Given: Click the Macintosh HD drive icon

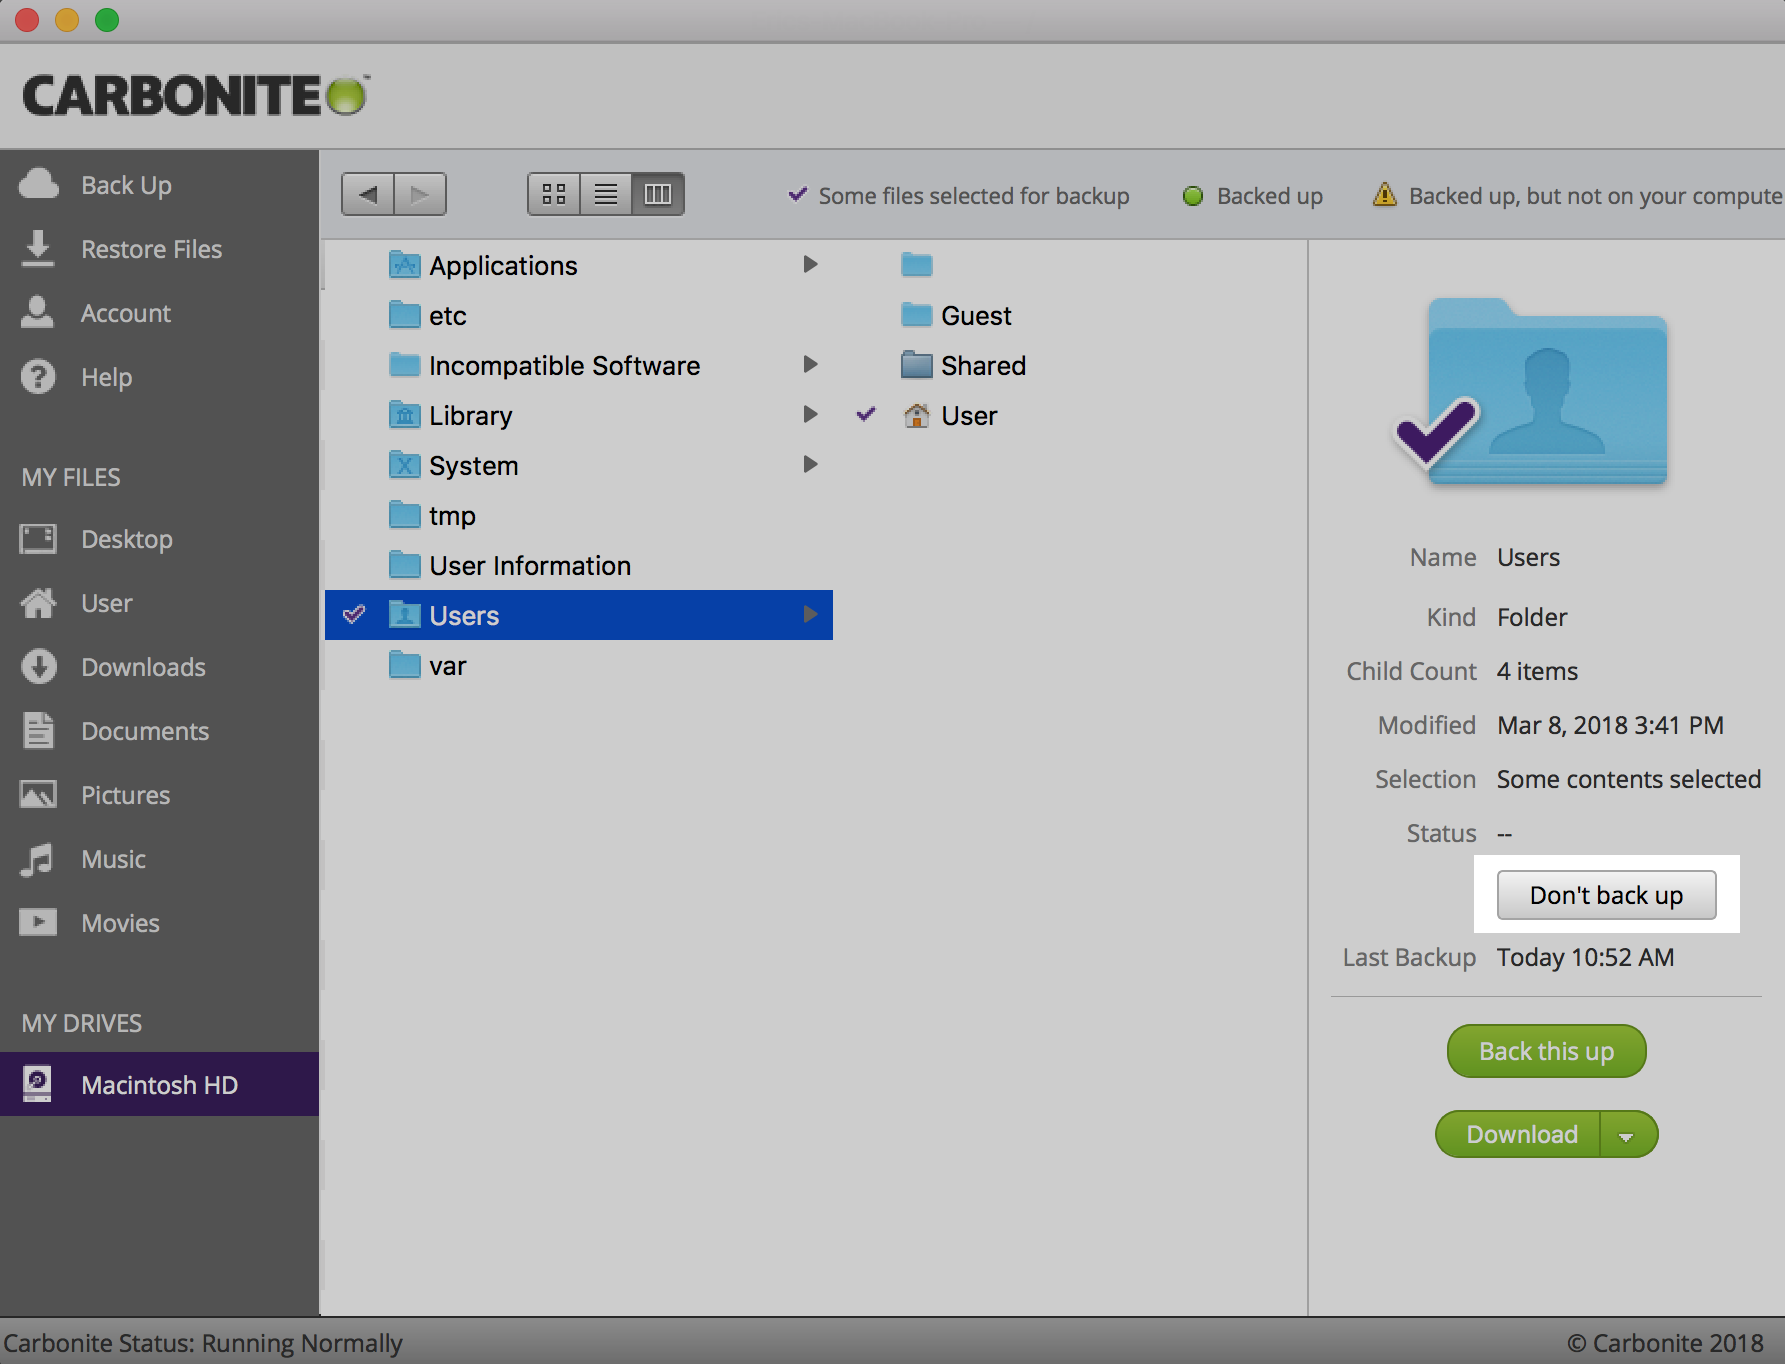Looking at the screenshot, I should pyautogui.click(x=38, y=1084).
